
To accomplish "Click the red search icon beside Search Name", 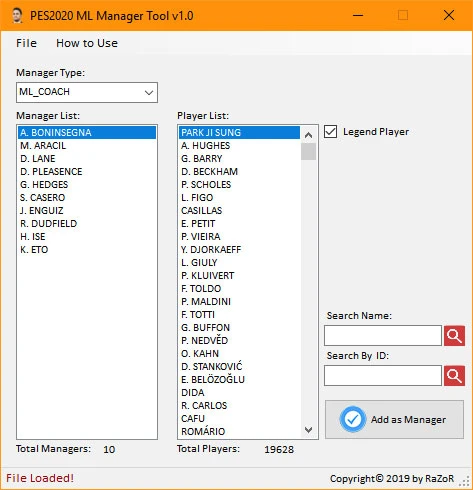I will 454,336.
